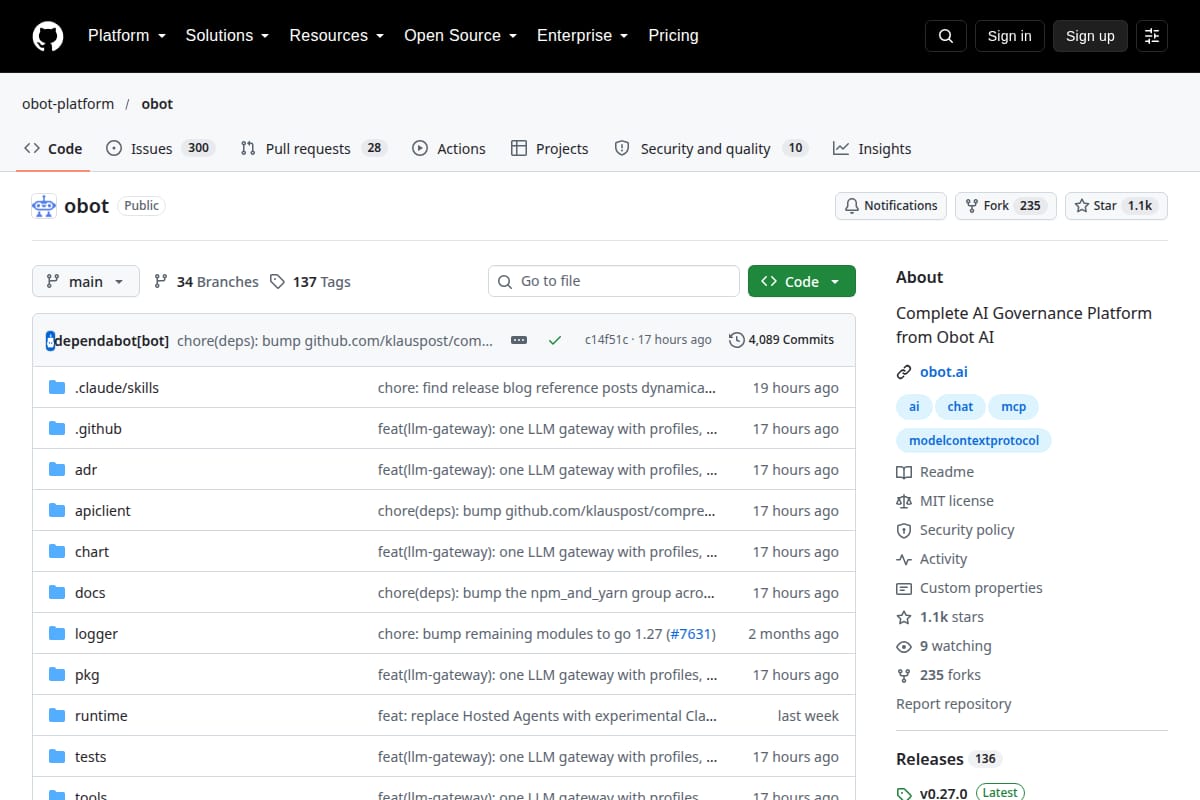Switch to the Issues tab
Screen dimensions: 1200x800
(160, 149)
